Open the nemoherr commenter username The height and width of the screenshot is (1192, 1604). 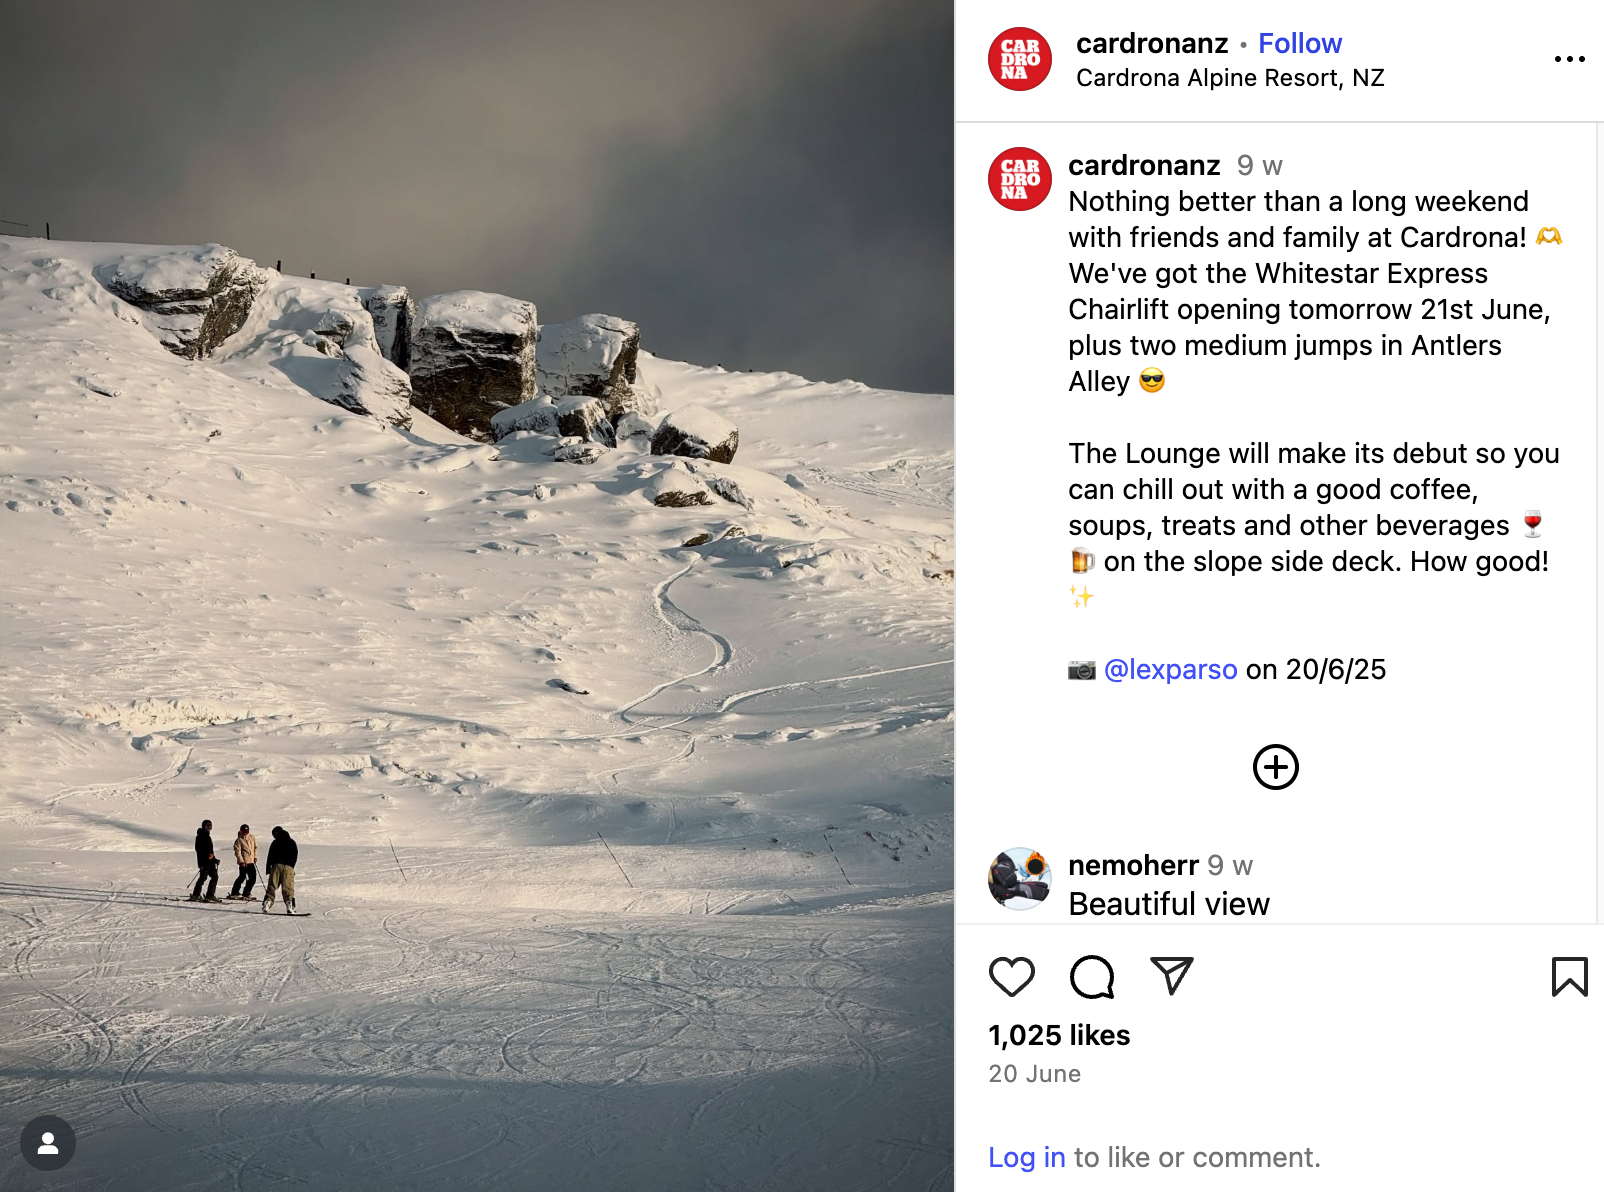pyautogui.click(x=1133, y=865)
